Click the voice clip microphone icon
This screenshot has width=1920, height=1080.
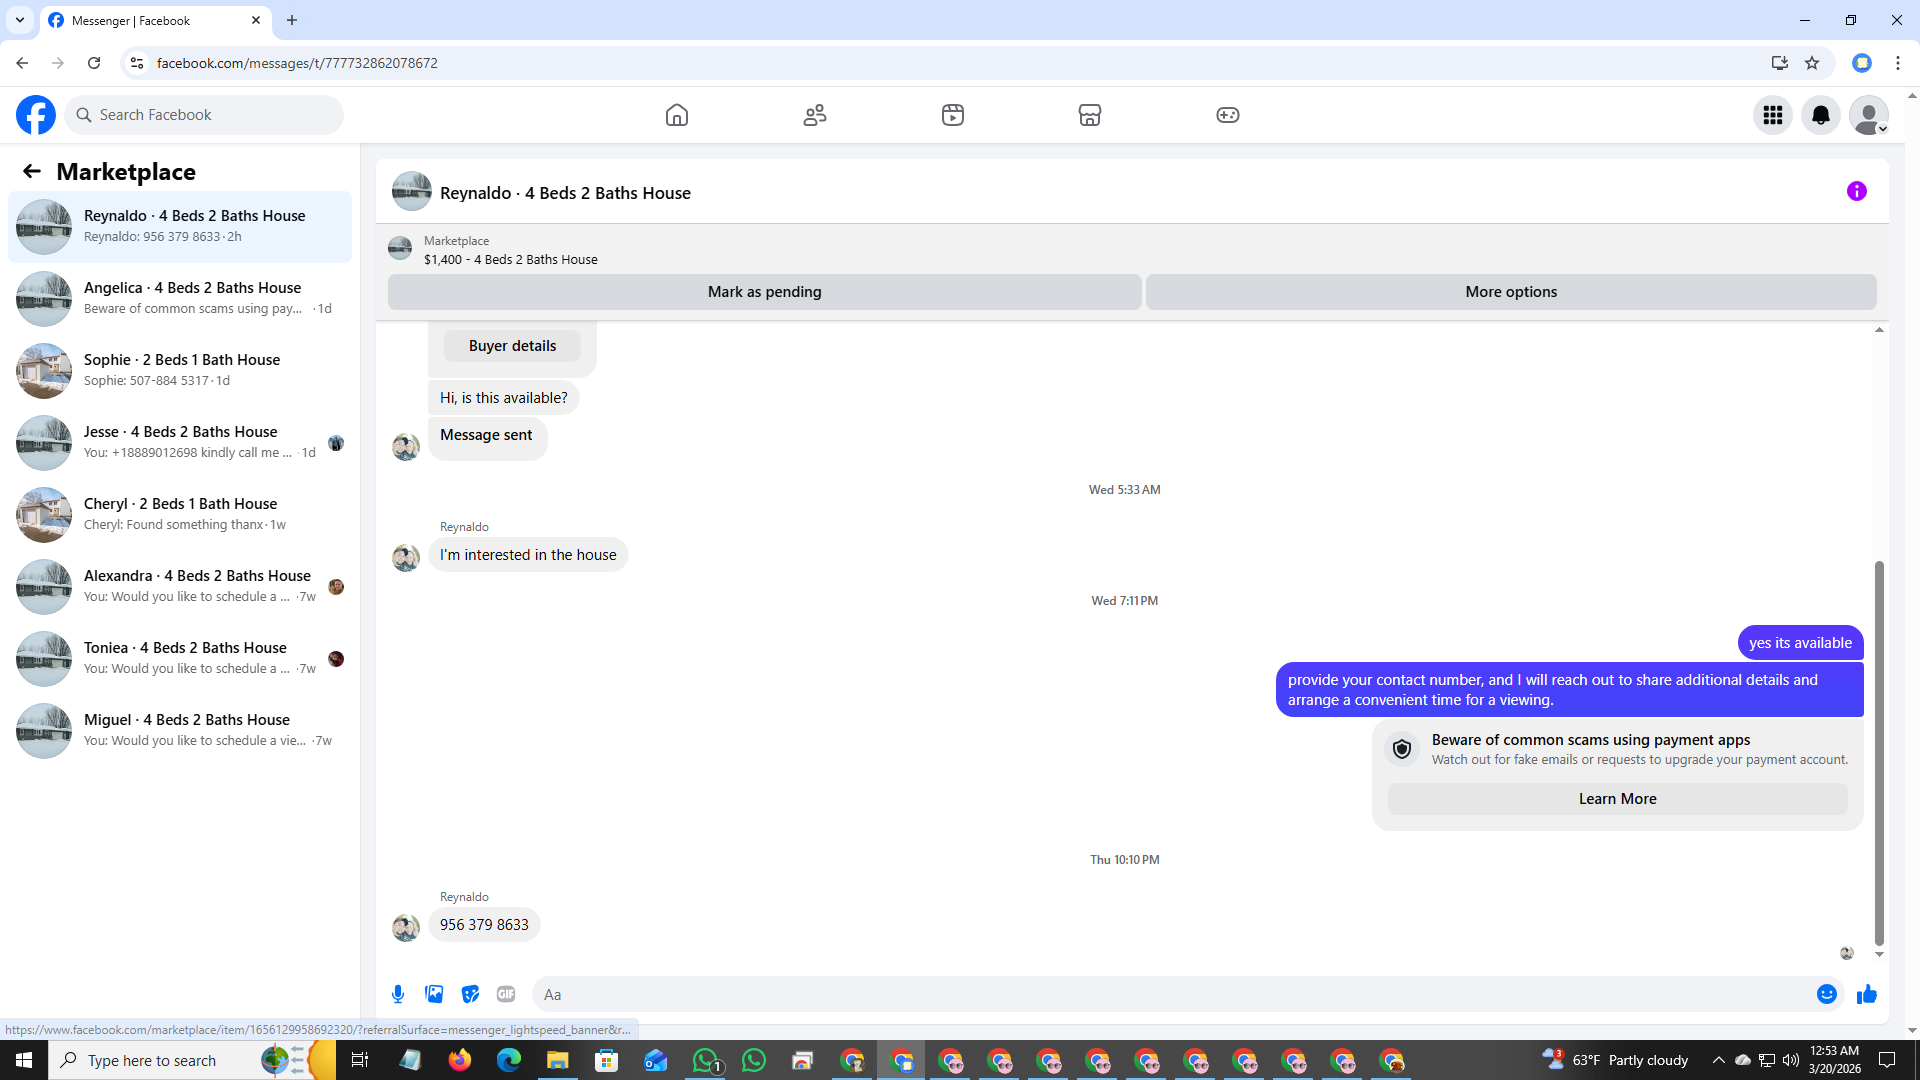click(x=398, y=994)
